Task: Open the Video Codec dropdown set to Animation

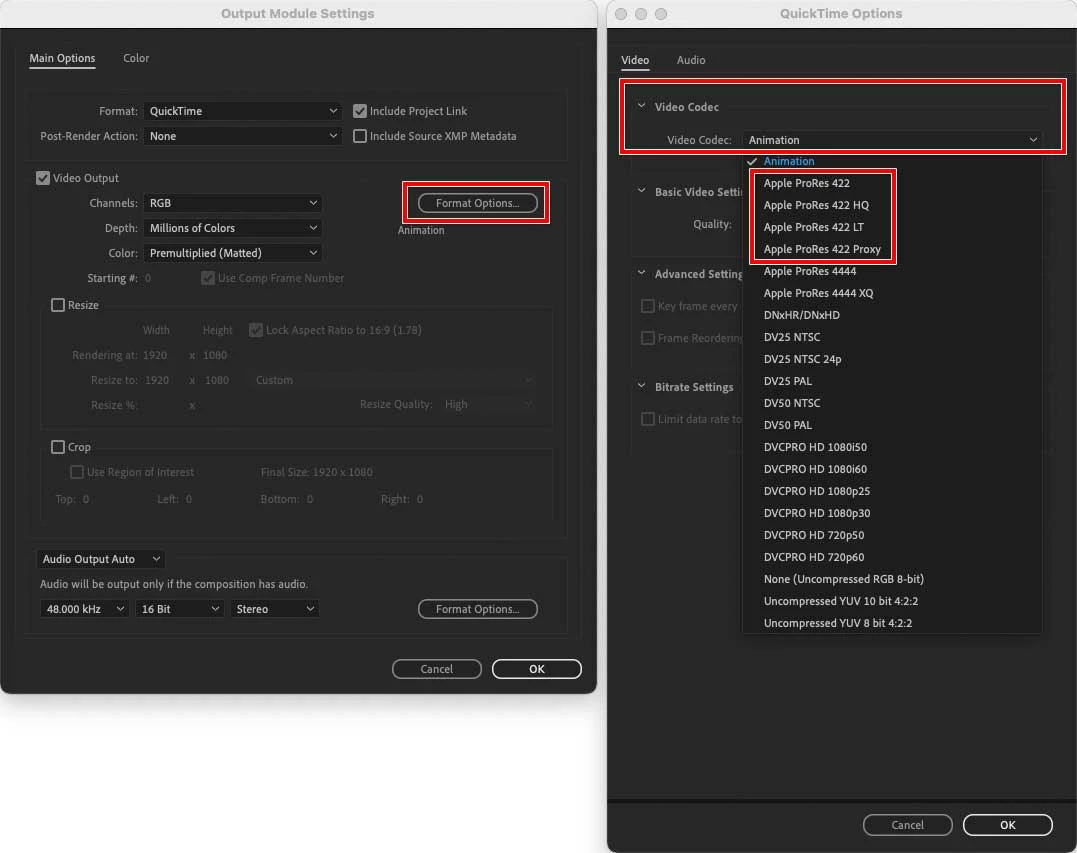Action: click(892, 140)
